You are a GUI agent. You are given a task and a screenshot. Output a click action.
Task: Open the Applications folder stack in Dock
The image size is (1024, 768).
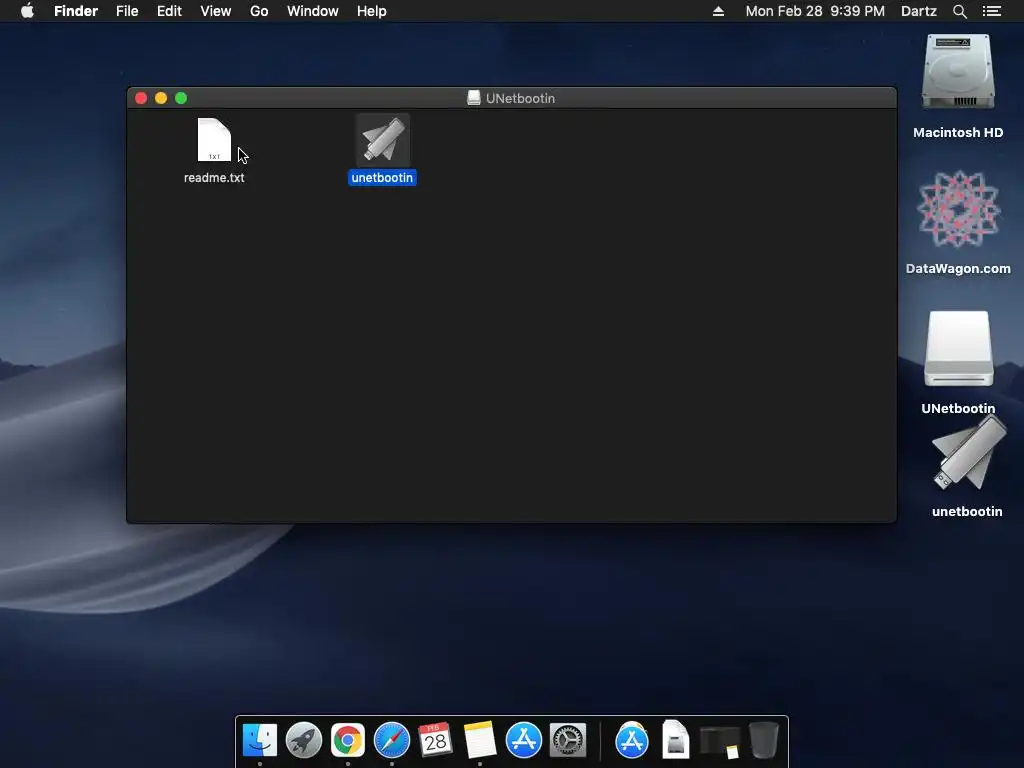point(632,741)
